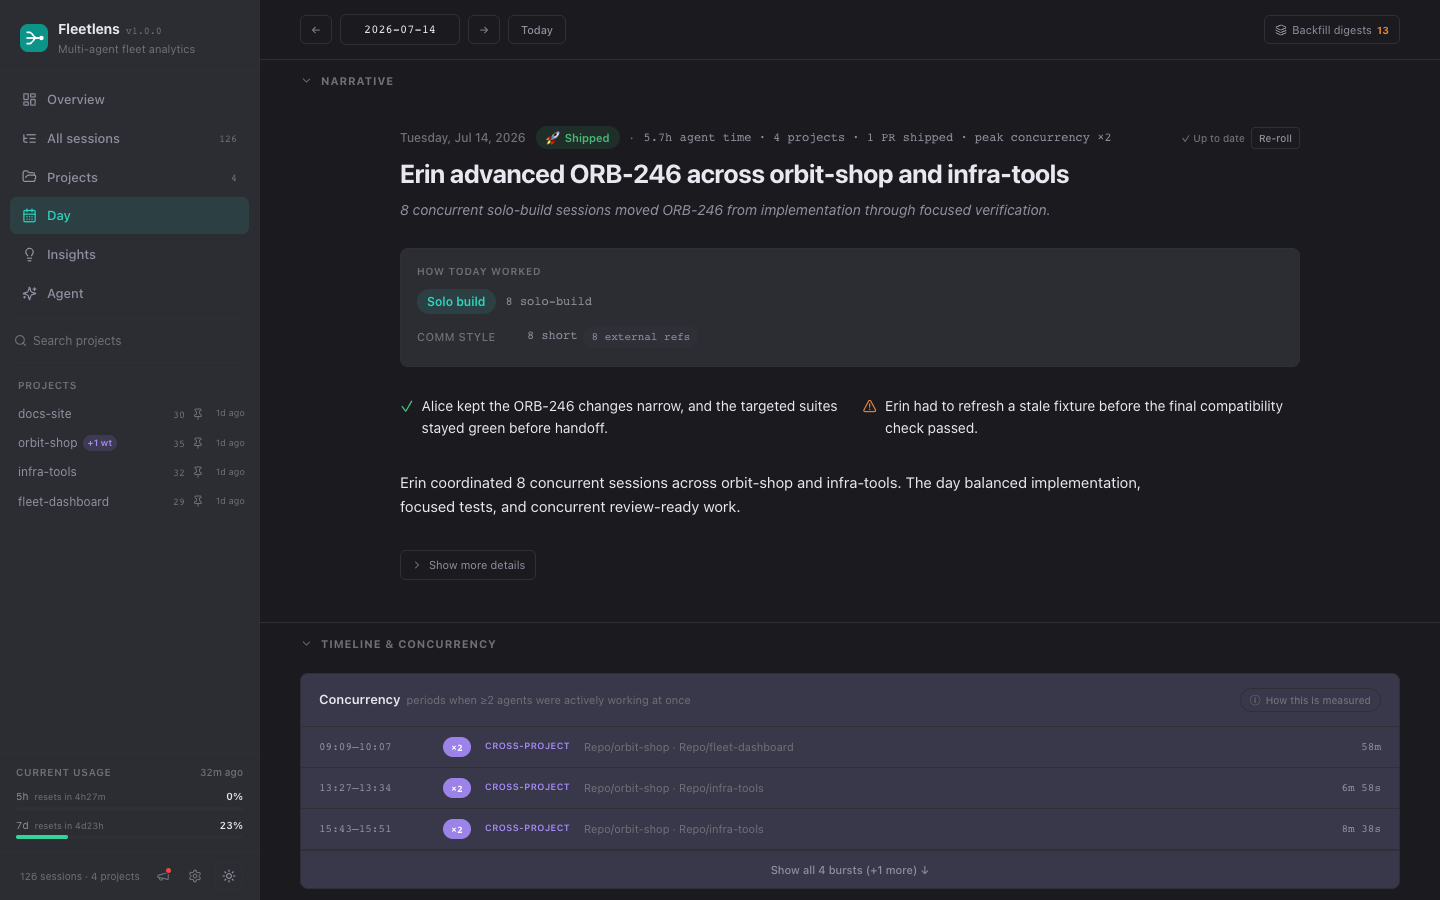Toggle pin for orbit-shop project
Viewport: 1440px width, 900px height.
tap(198, 442)
